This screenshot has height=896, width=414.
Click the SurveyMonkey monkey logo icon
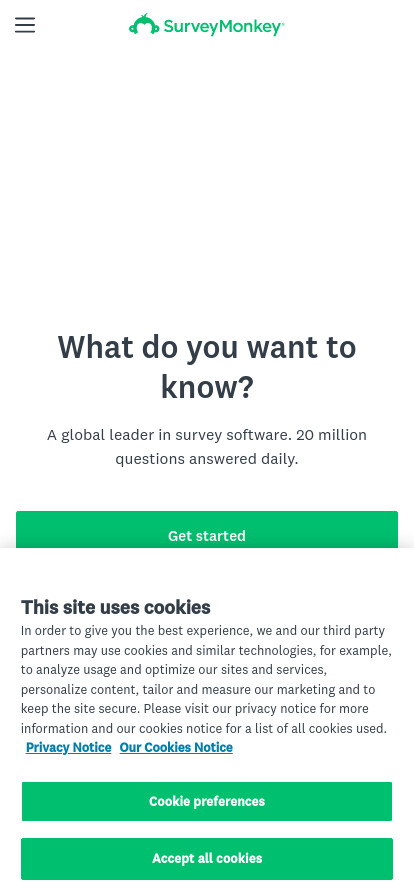click(x=144, y=25)
